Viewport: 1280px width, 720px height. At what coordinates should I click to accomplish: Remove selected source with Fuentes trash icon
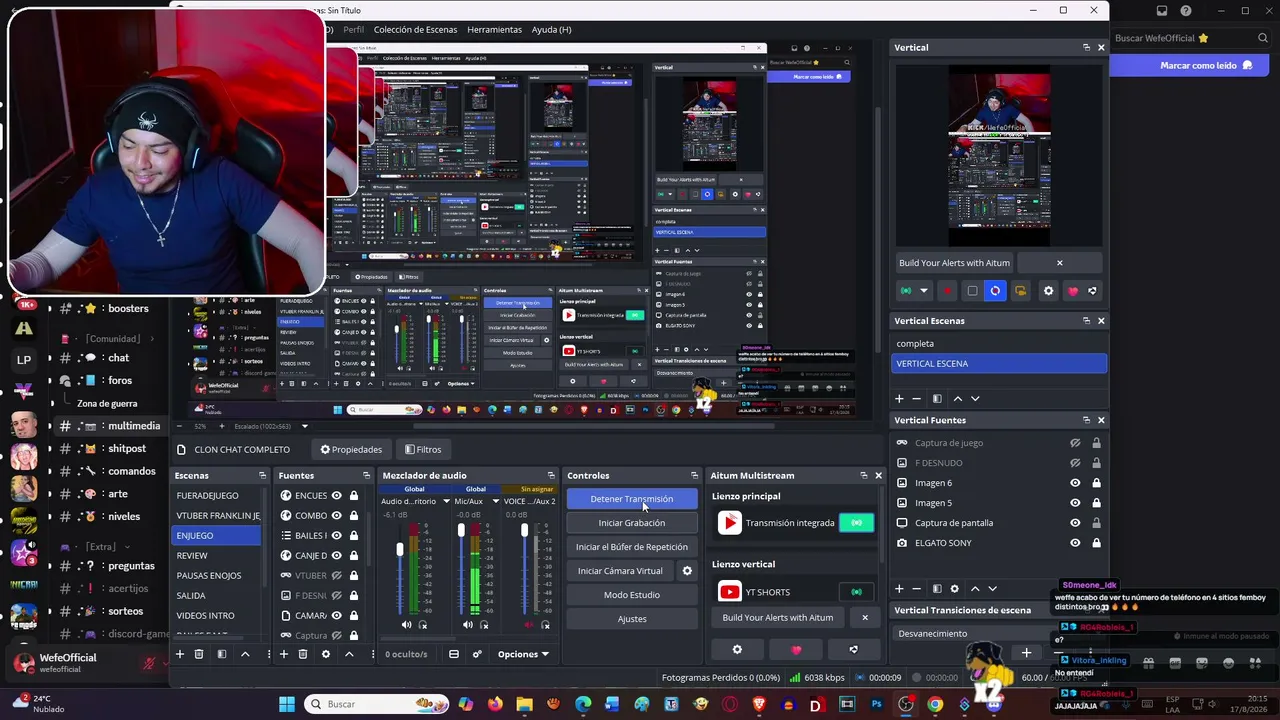coord(303,654)
